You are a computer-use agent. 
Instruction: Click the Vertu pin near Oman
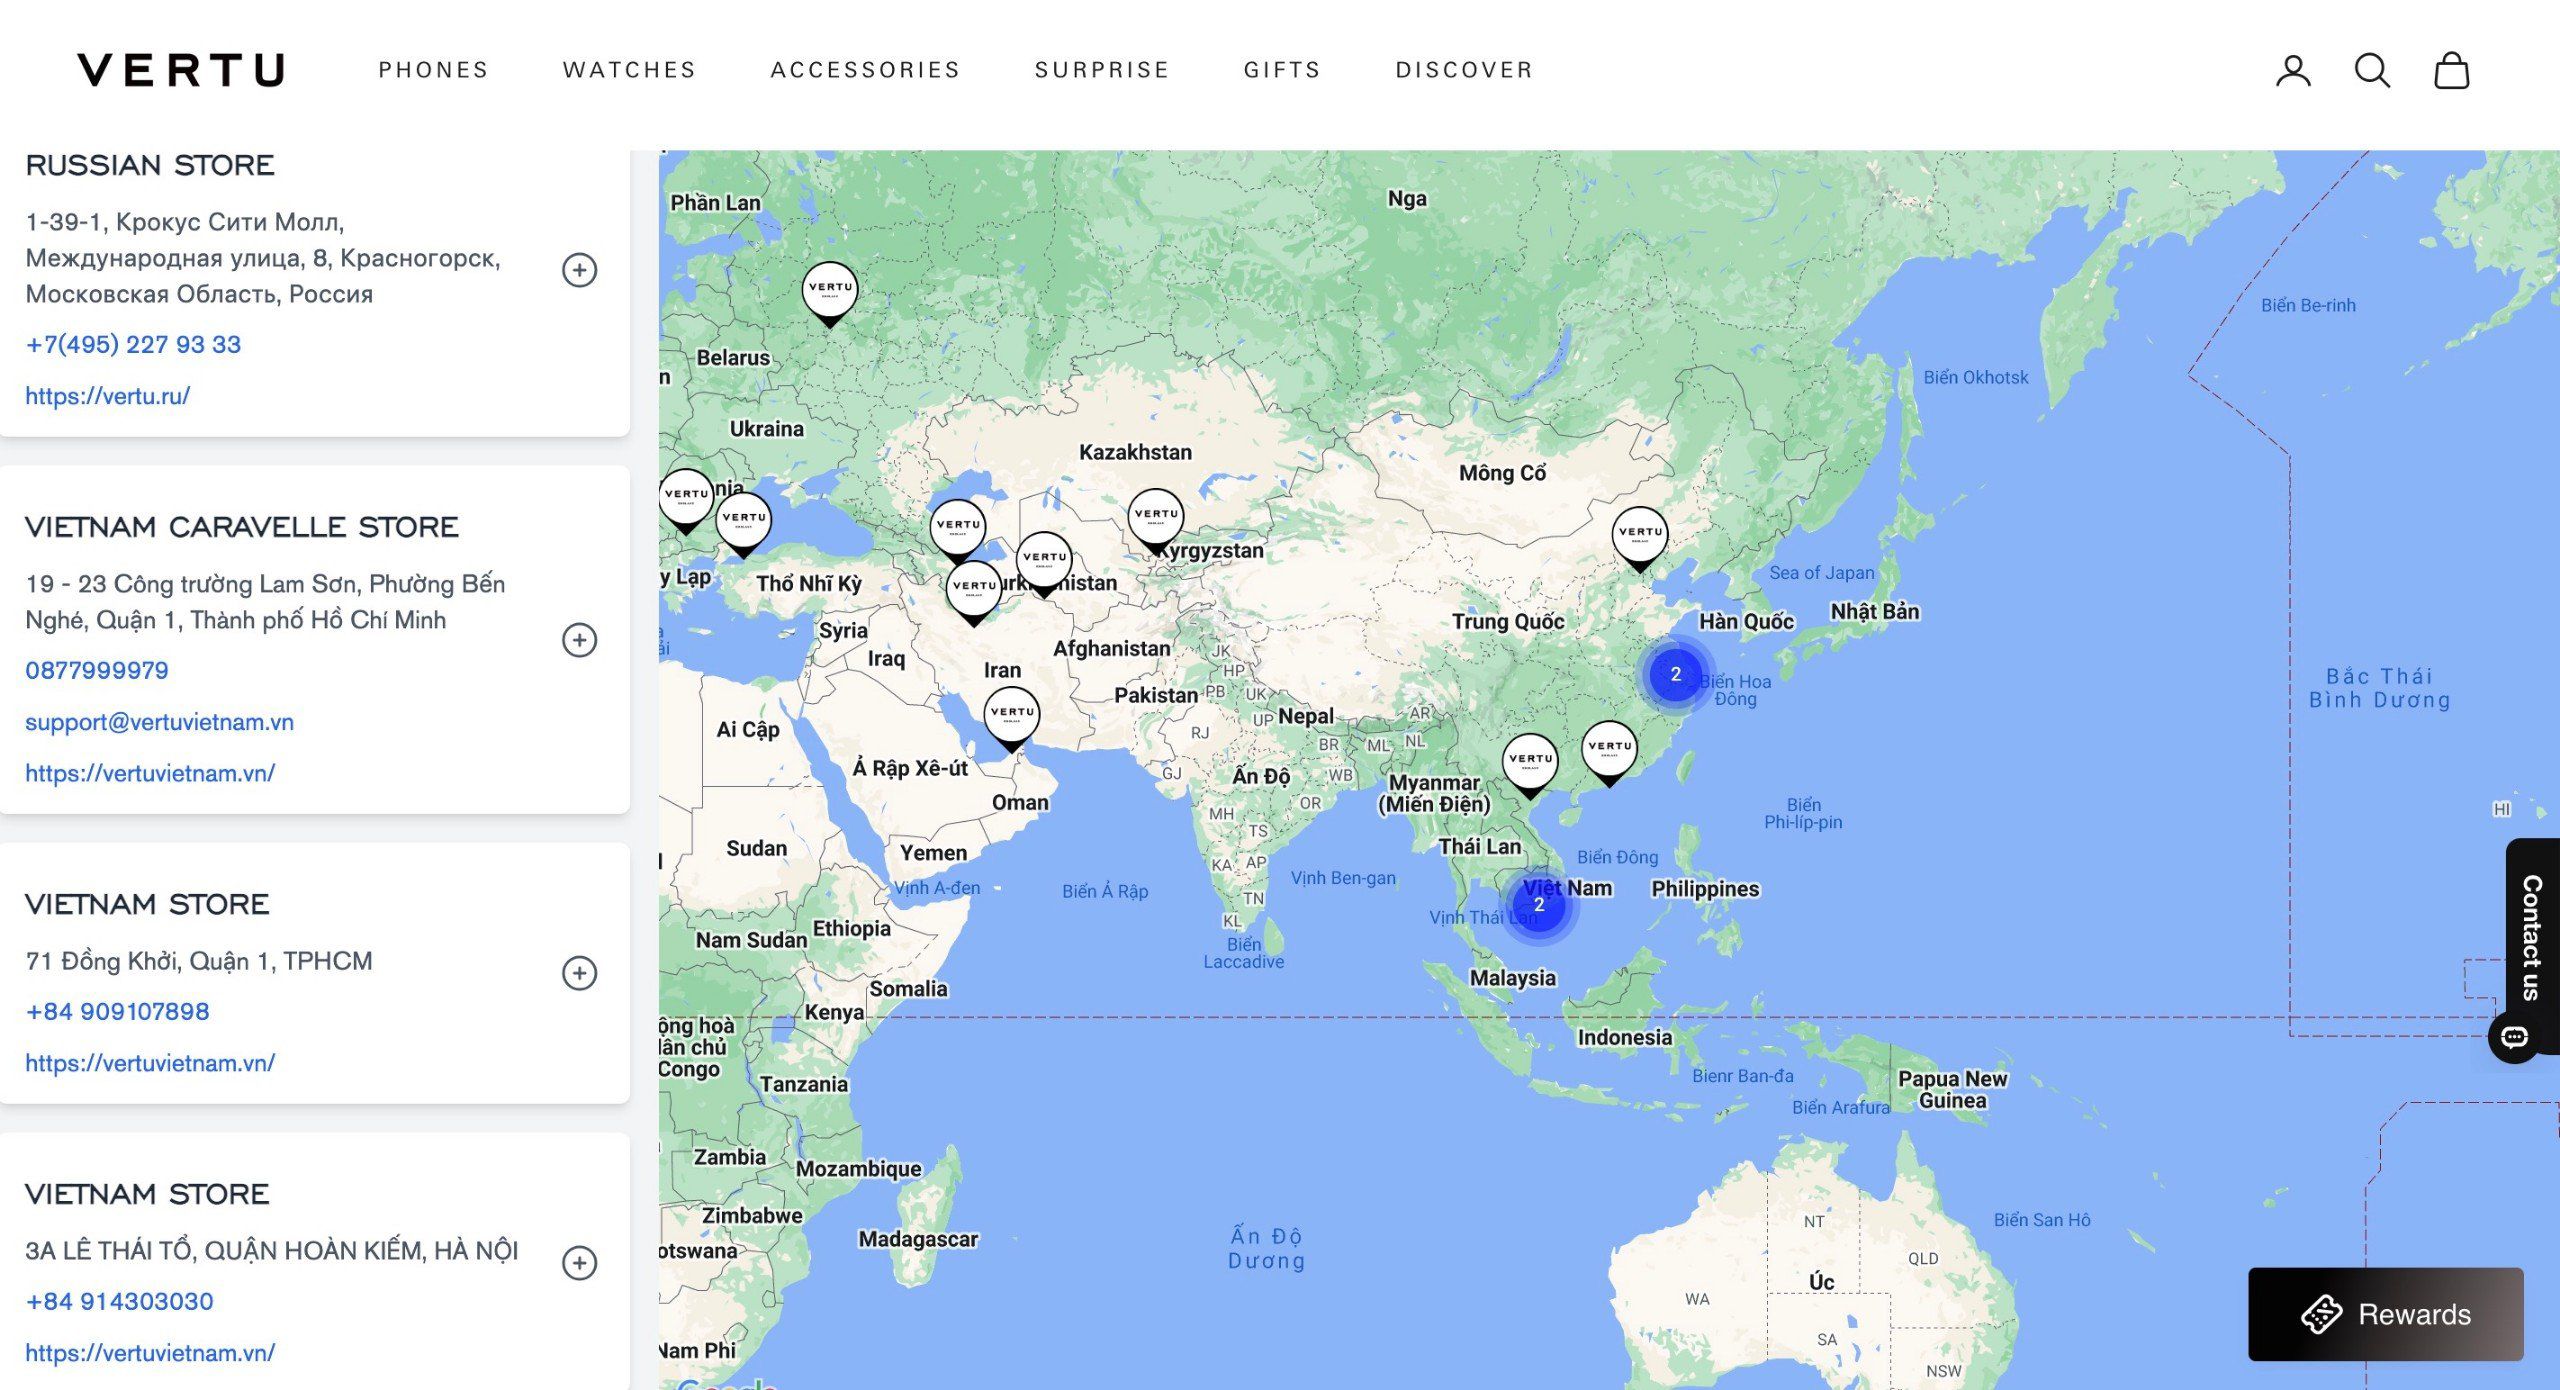pyautogui.click(x=1011, y=715)
